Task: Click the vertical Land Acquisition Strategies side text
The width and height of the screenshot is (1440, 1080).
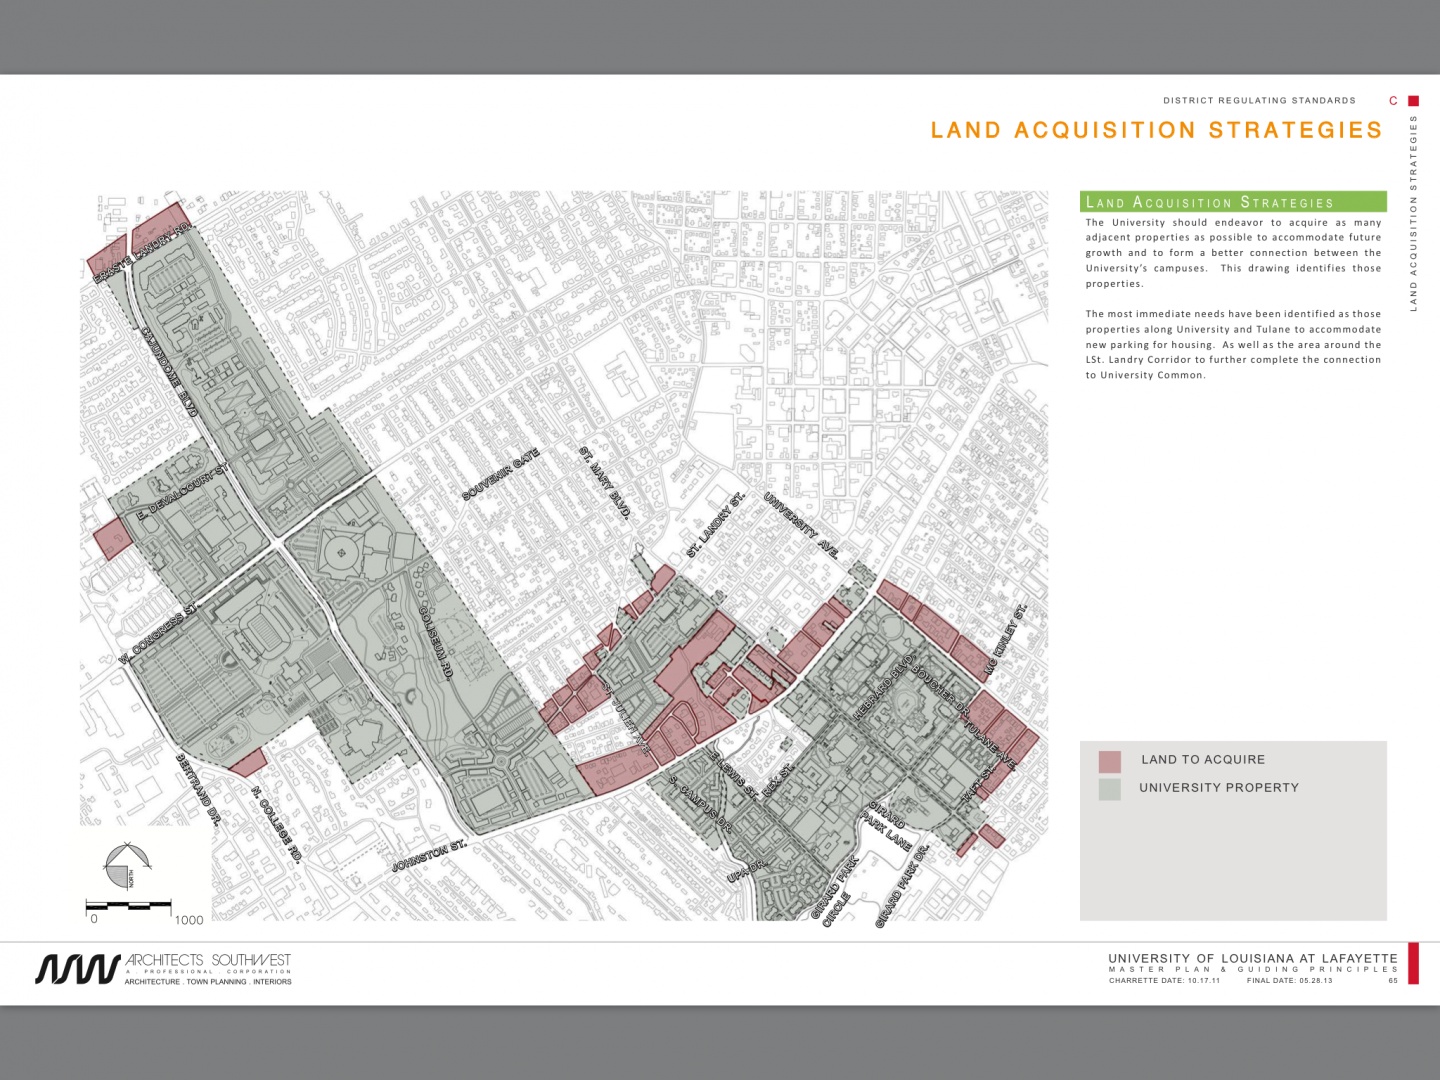Action: click(x=1414, y=213)
